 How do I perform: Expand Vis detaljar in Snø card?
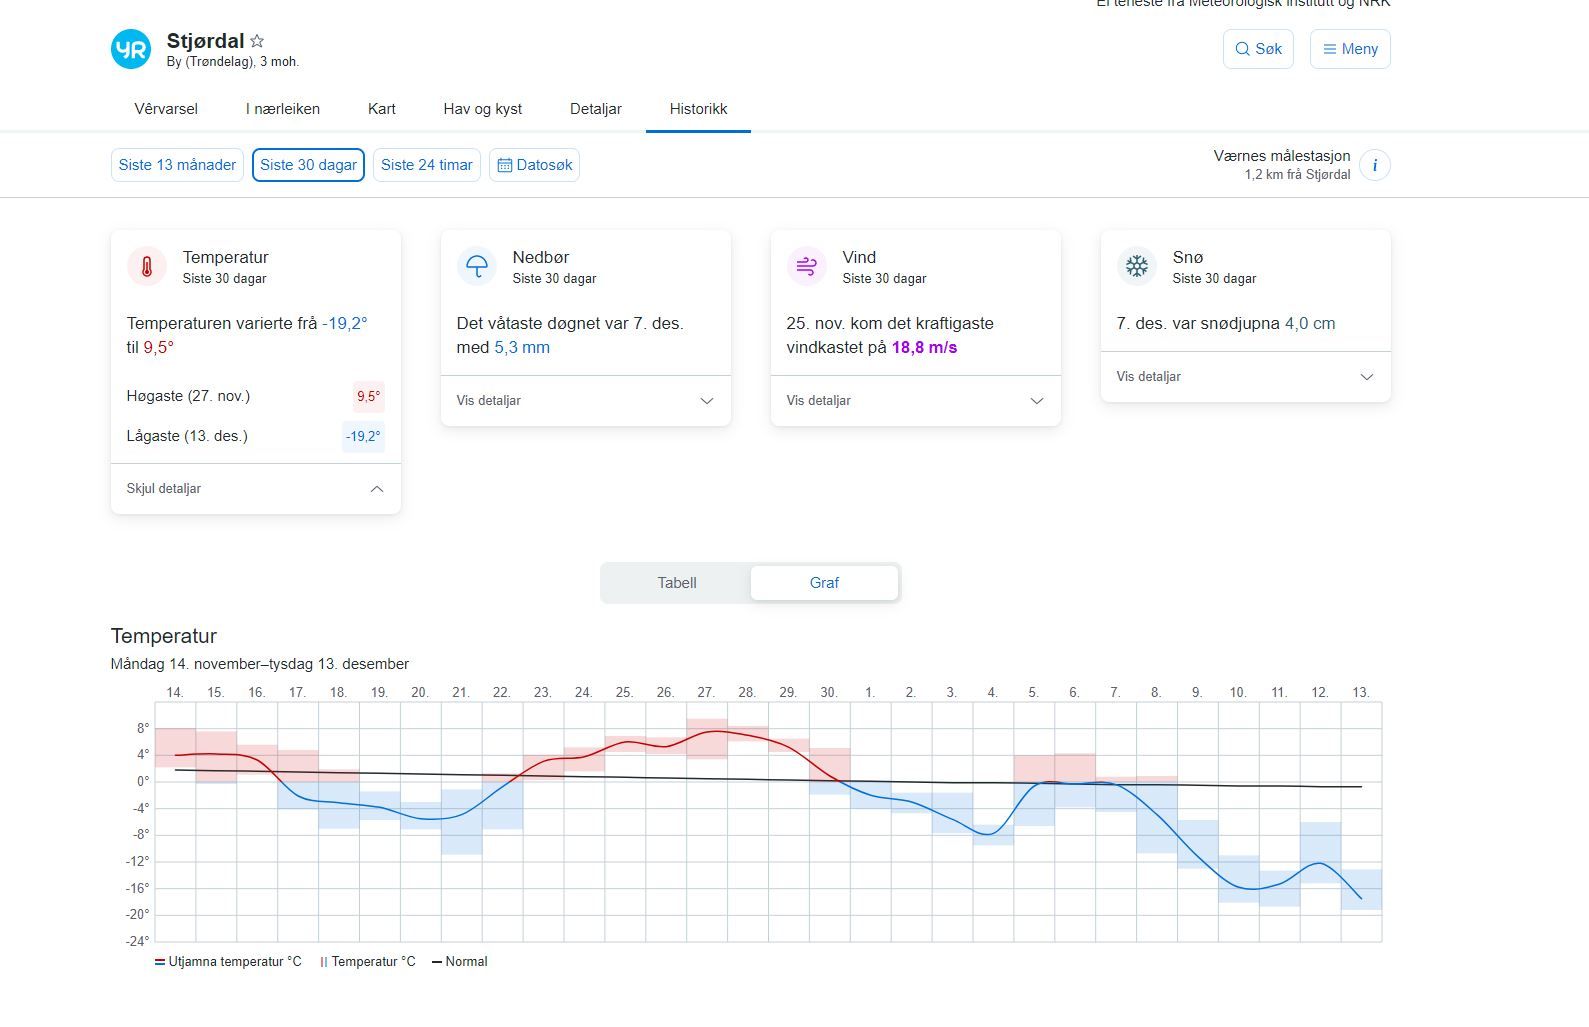[1245, 377]
